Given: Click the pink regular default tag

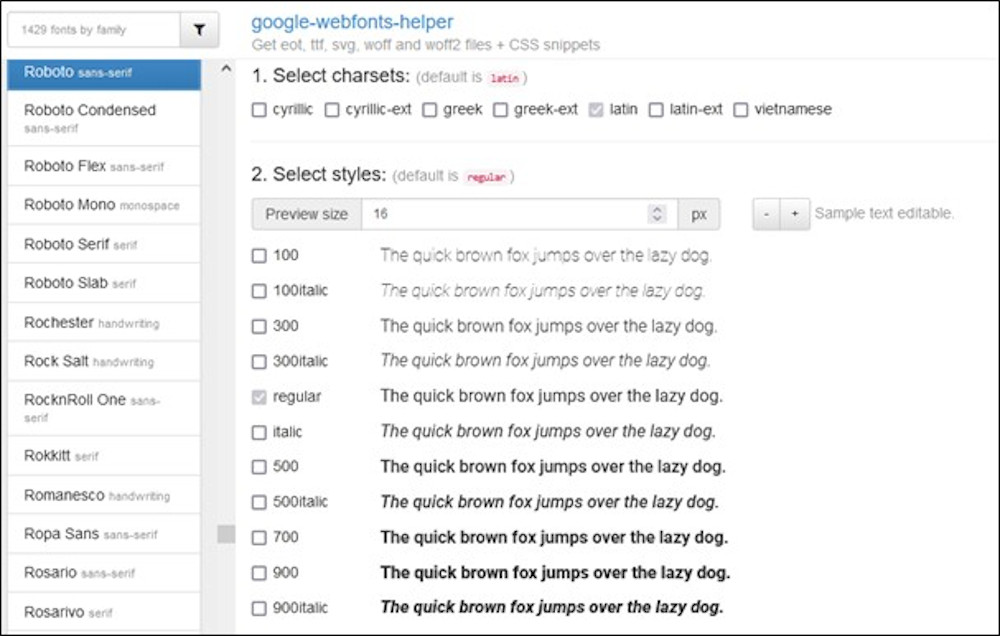Looking at the screenshot, I should [x=486, y=177].
